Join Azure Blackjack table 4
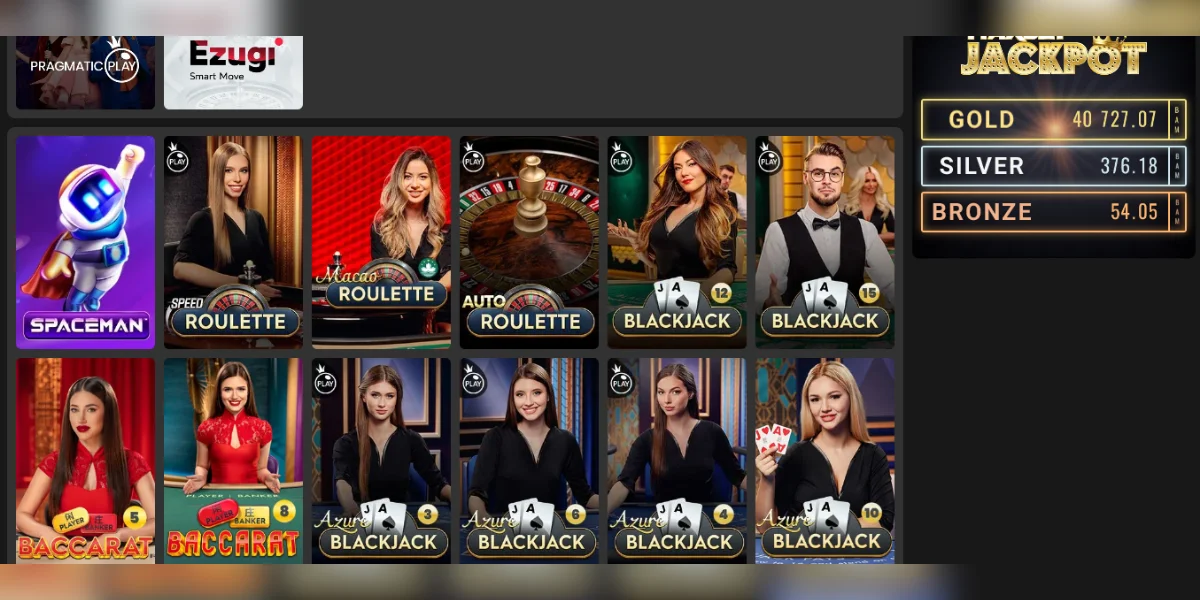1200x600 pixels. point(677,461)
